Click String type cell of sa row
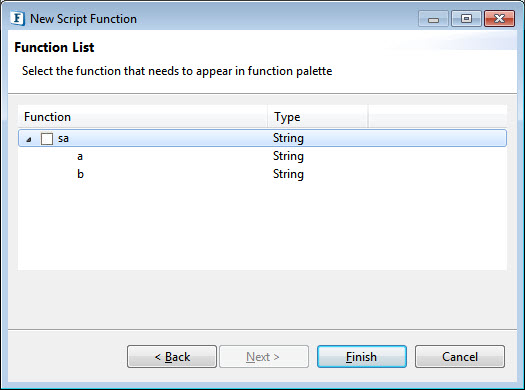The width and height of the screenshot is (525, 390). tap(288, 138)
